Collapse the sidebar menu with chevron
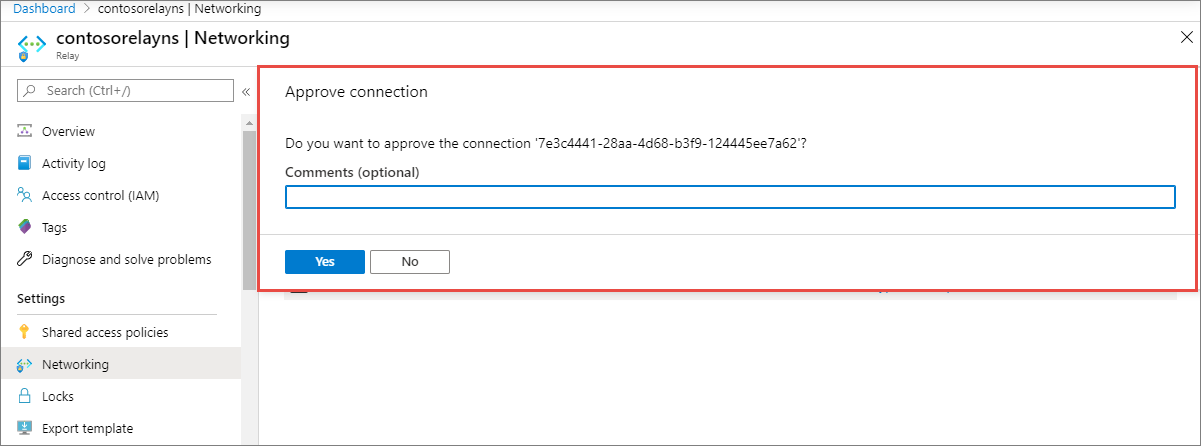 click(245, 91)
